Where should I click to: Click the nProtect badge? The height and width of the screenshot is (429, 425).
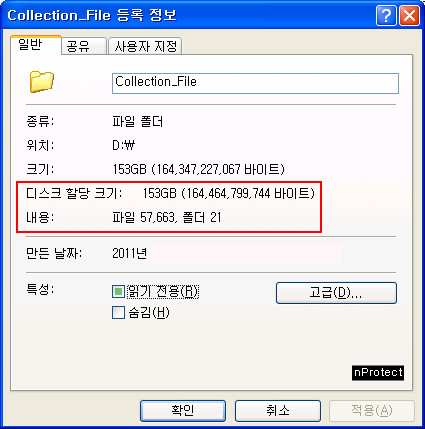point(378,372)
